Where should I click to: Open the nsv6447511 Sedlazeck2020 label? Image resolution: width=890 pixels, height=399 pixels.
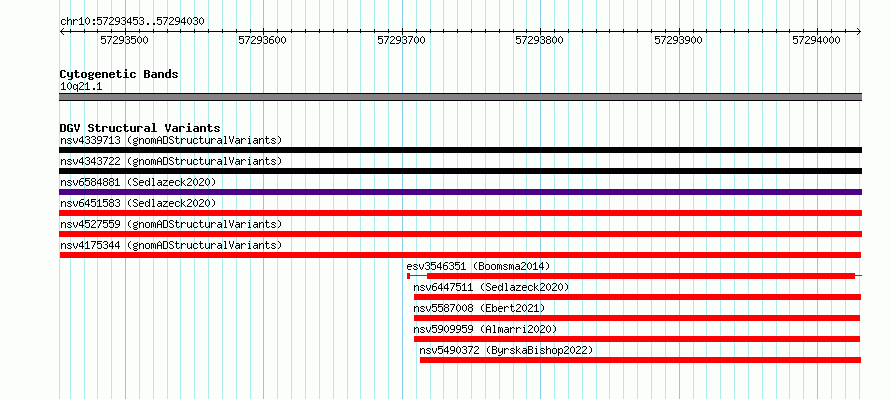pos(491,287)
